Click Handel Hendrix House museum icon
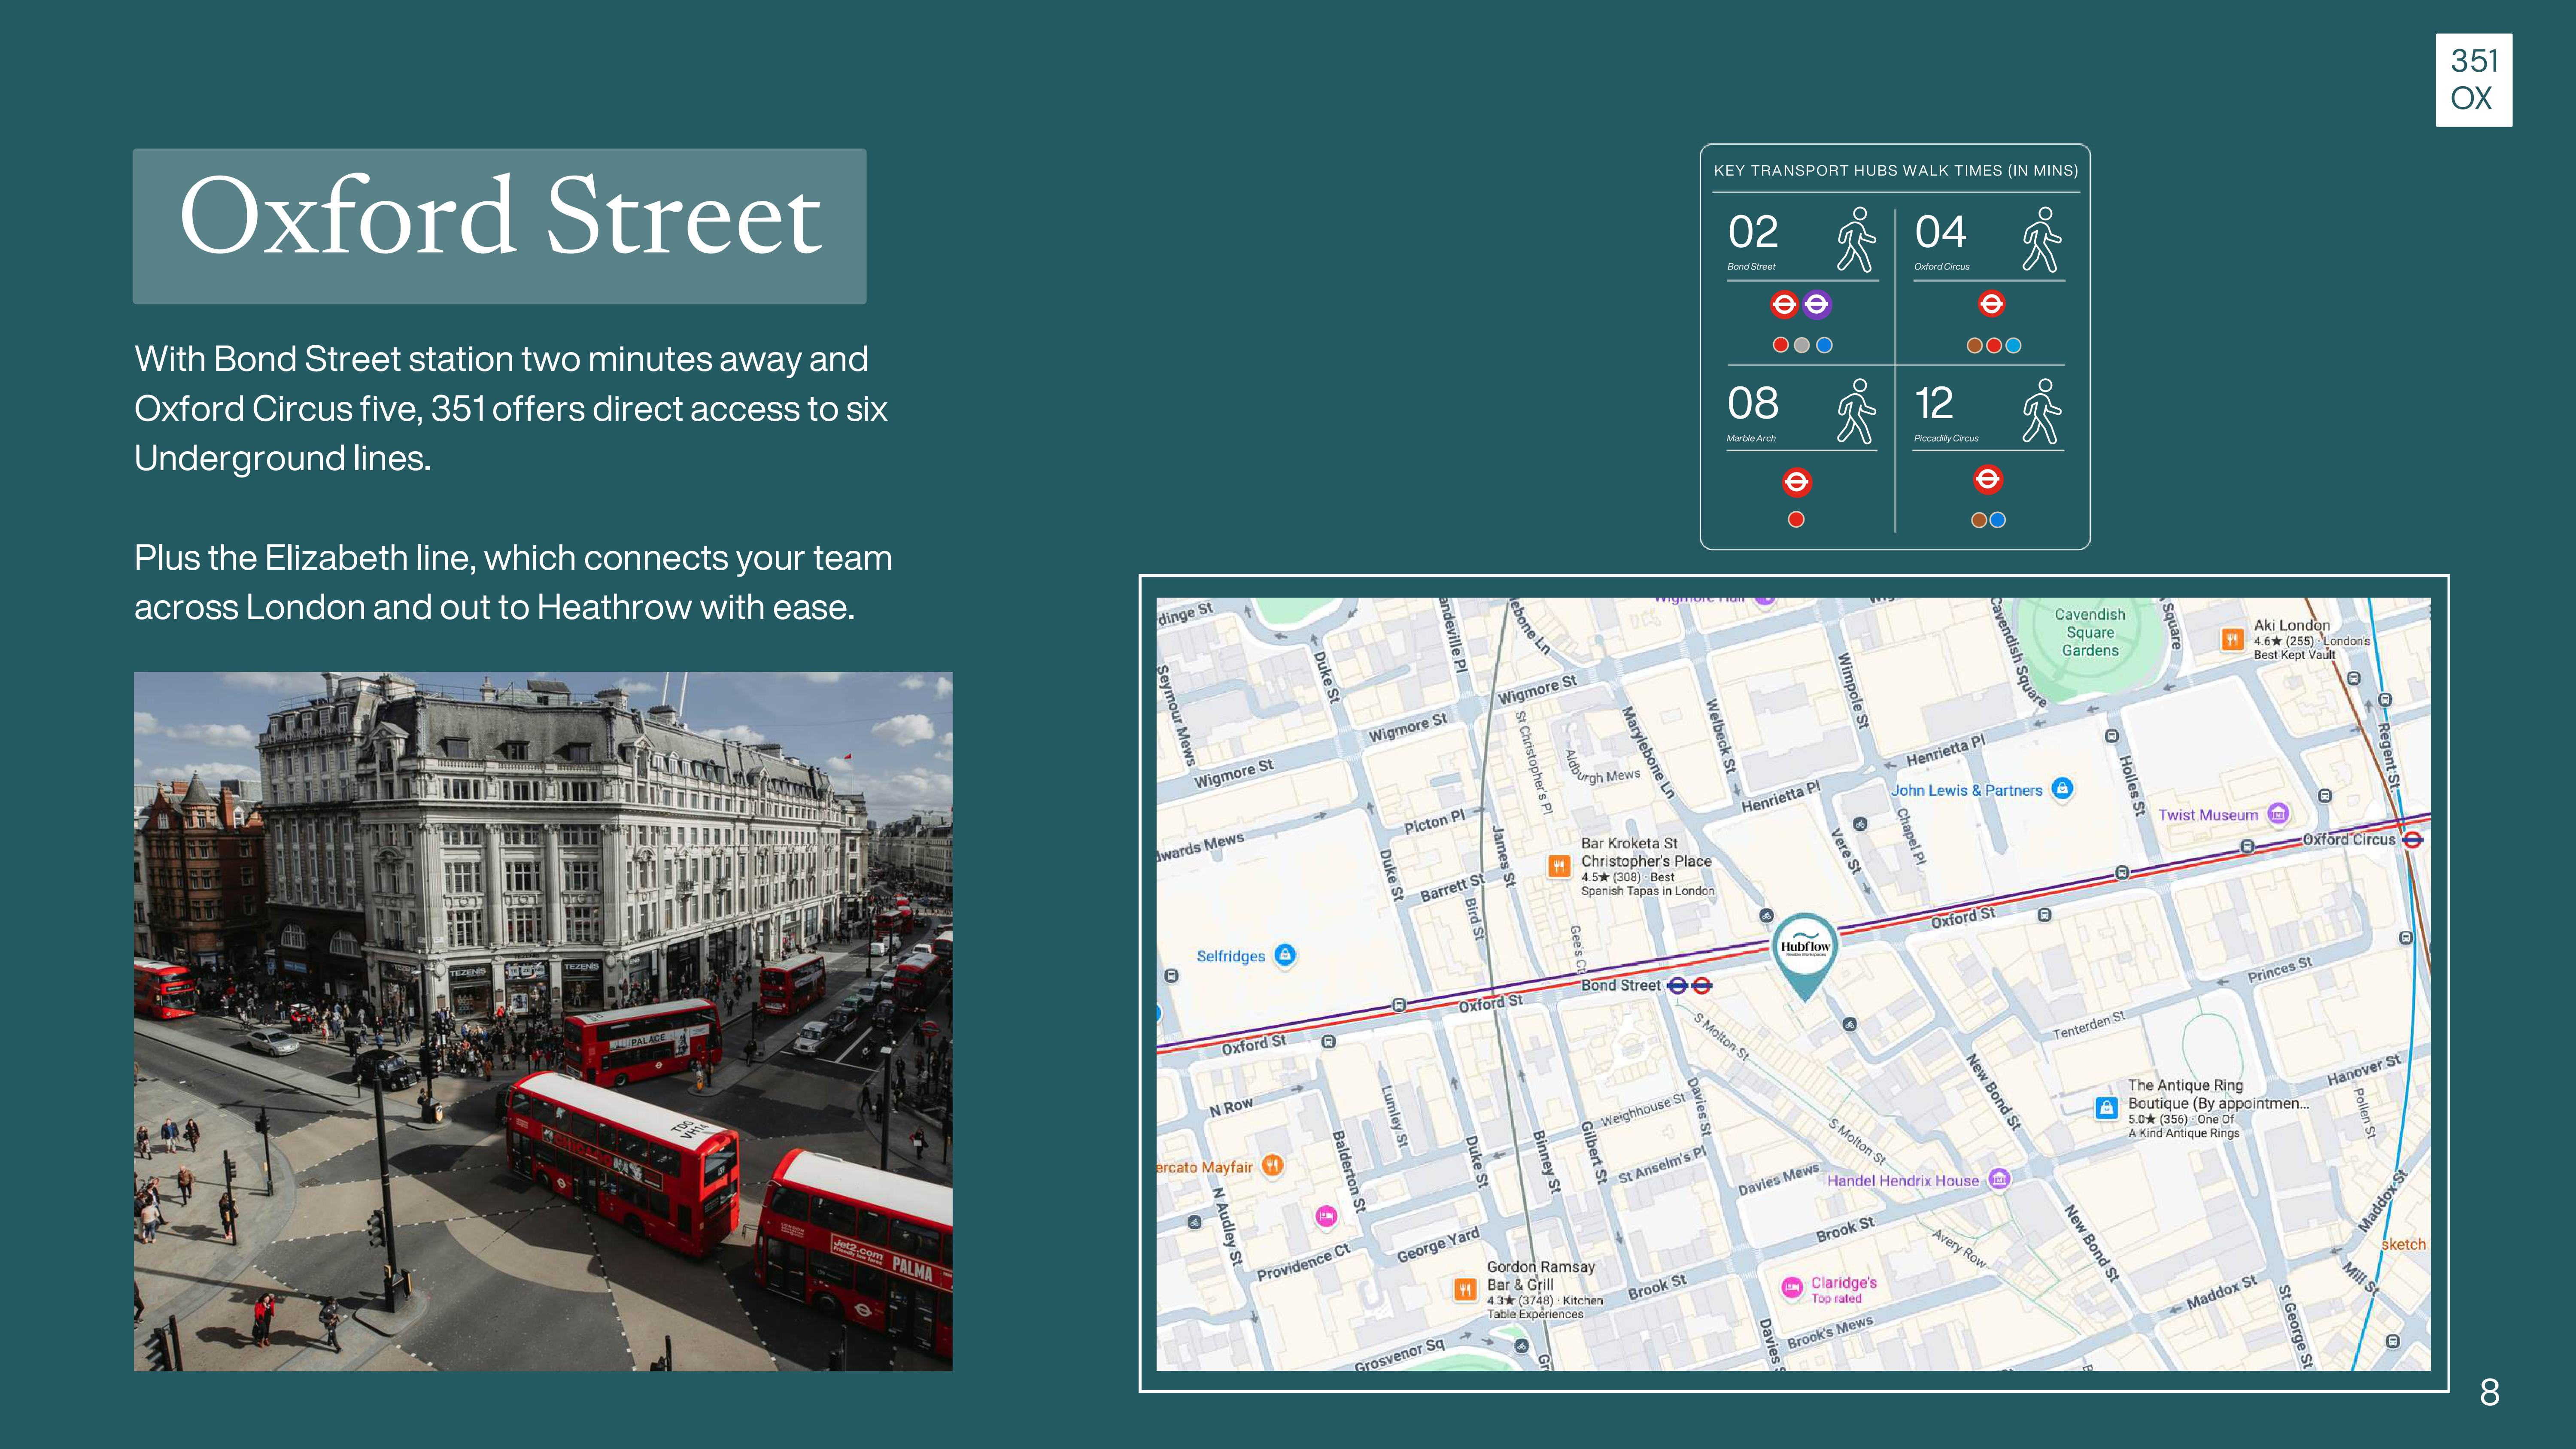The width and height of the screenshot is (2576, 1449). (1998, 1179)
